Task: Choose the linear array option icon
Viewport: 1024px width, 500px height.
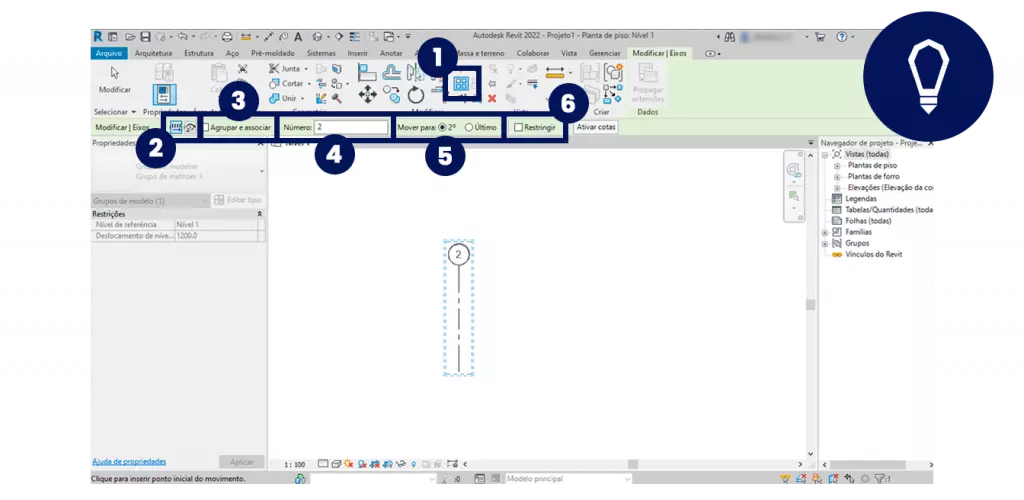Action: coord(176,127)
